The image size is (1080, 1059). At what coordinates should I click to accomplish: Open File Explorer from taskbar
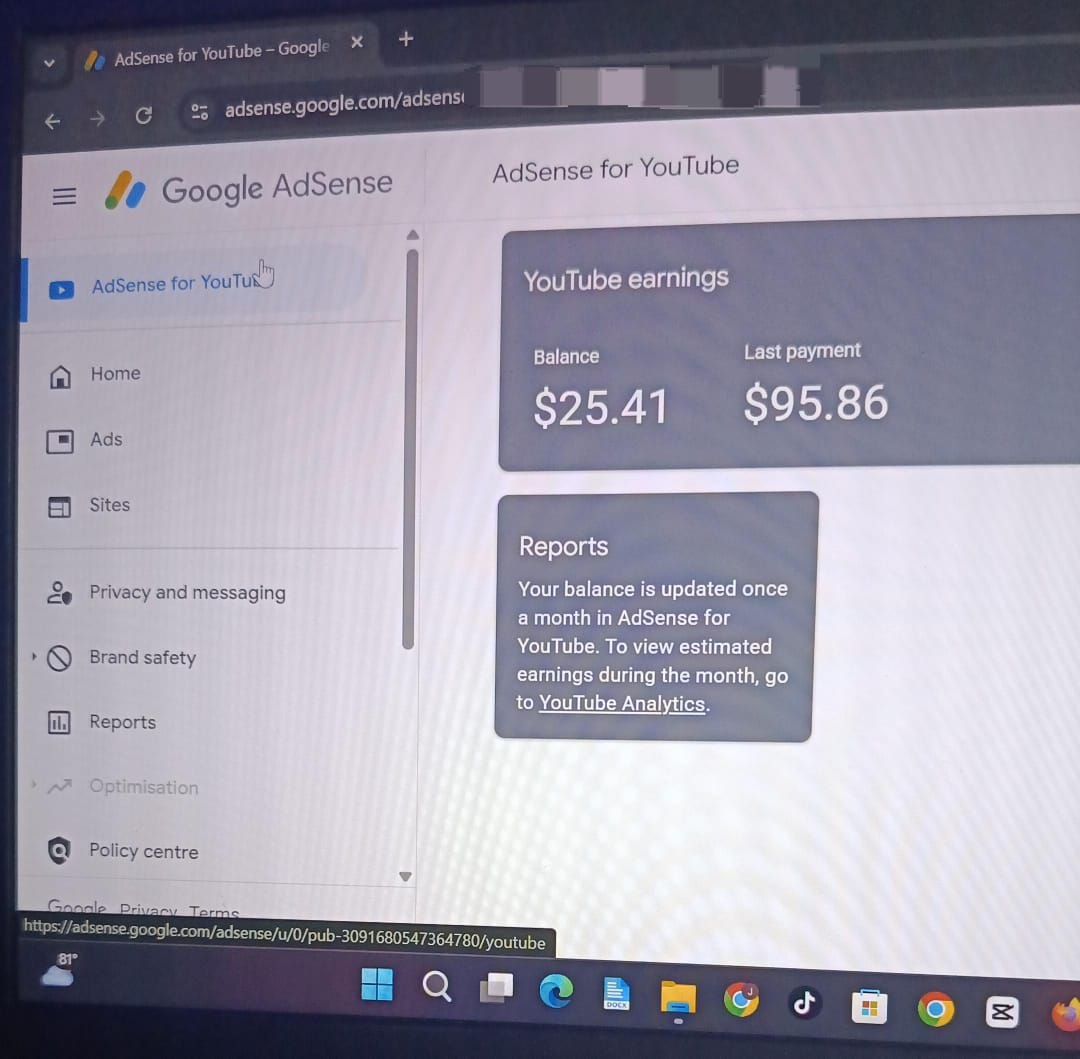point(678,998)
